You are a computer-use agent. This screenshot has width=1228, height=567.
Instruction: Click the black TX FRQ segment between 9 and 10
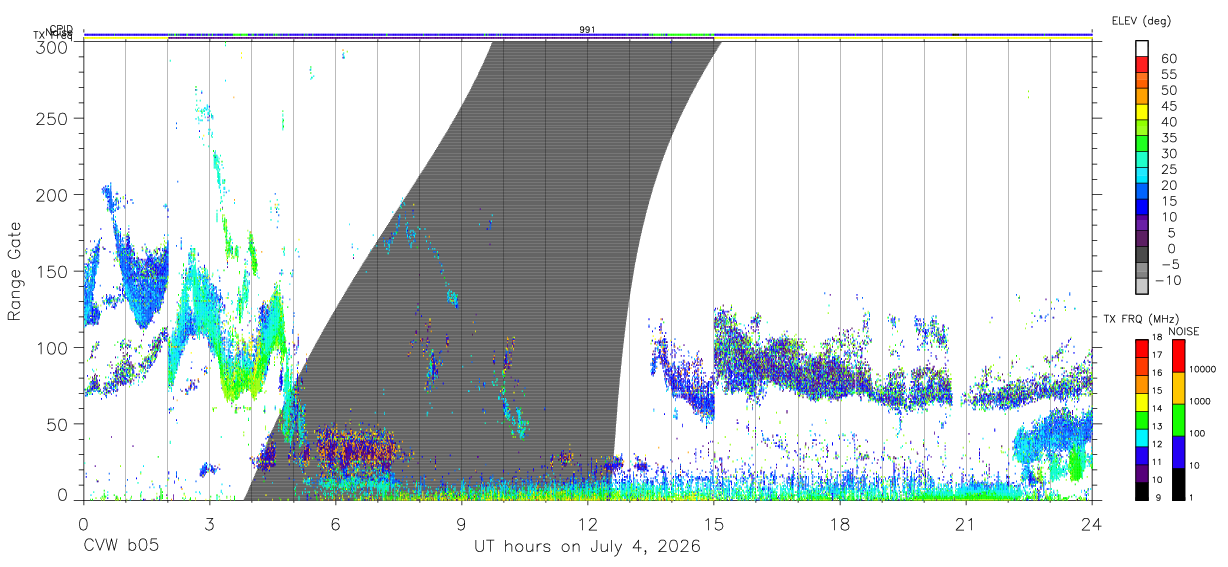1142,489
